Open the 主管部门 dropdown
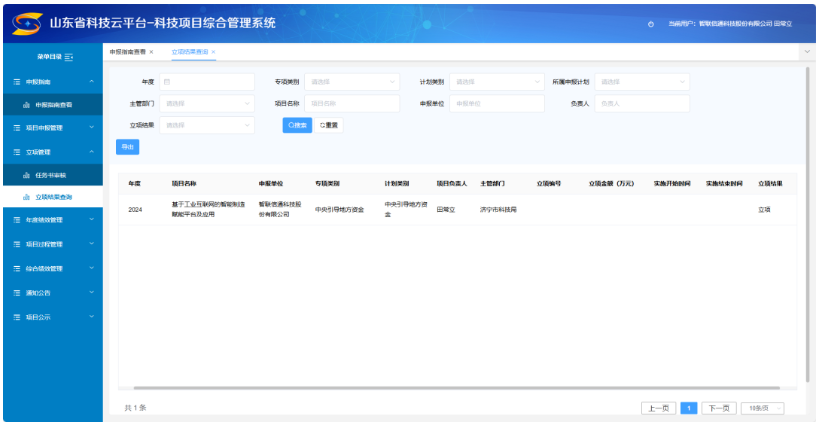The image size is (820, 430). pos(207,103)
